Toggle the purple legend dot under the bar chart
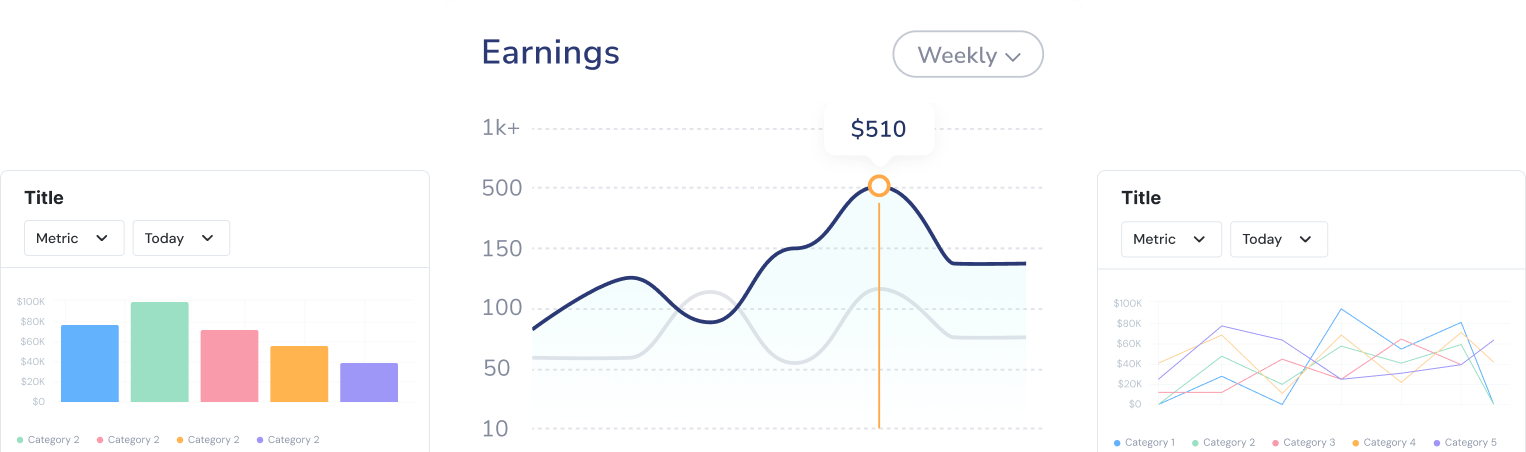Screen dimensions: 1526x452 click(x=260, y=440)
